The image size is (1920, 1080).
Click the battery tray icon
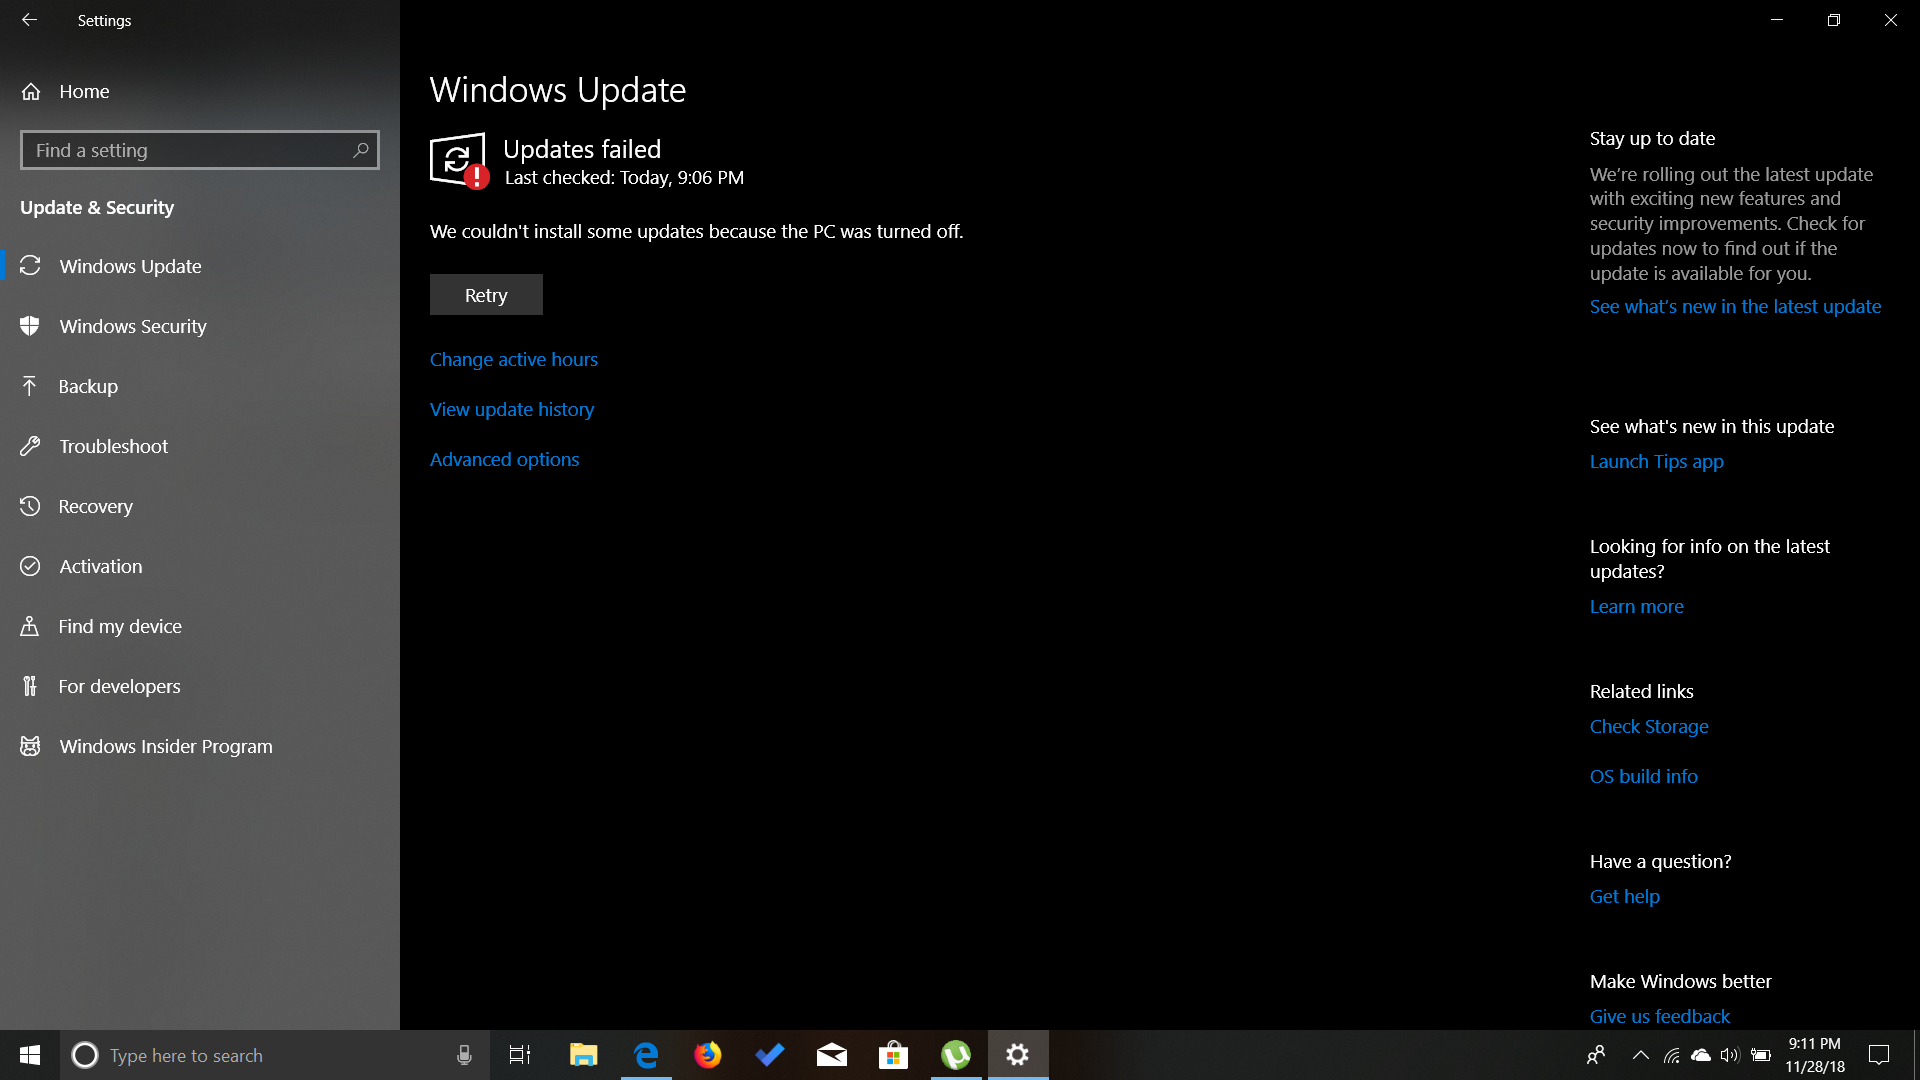coord(1762,1055)
